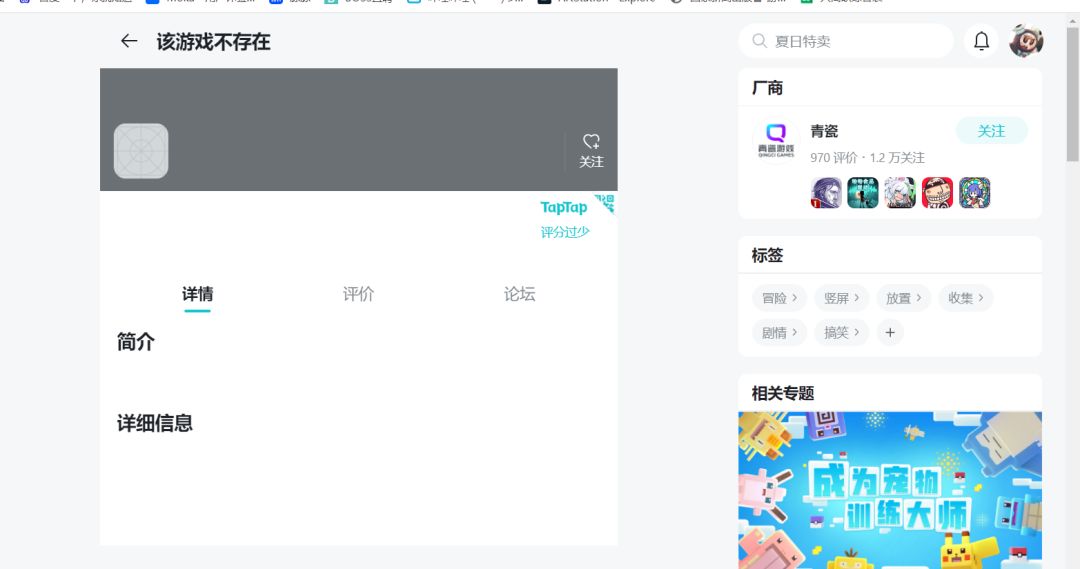Open the red grinning face game icon

[x=937, y=193]
